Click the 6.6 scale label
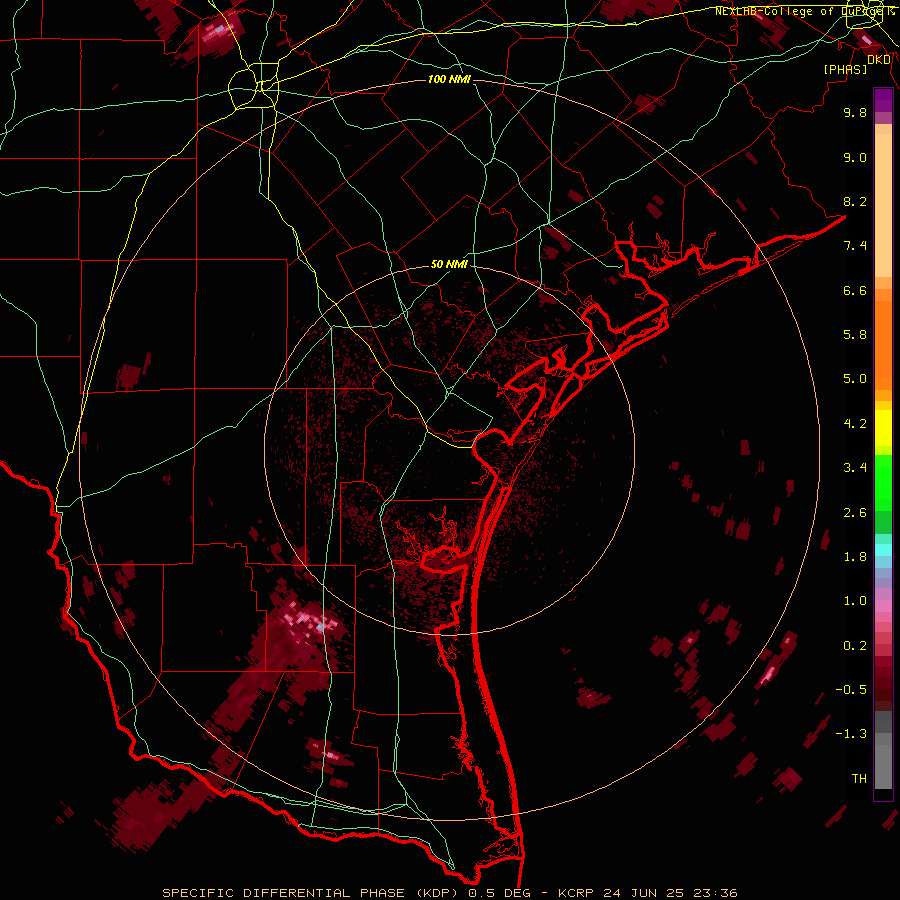The height and width of the screenshot is (900, 900). (x=855, y=290)
